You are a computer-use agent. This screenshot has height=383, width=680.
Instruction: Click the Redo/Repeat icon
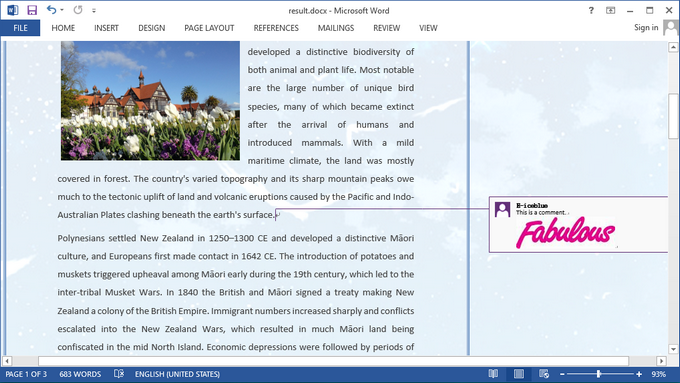(x=78, y=10)
